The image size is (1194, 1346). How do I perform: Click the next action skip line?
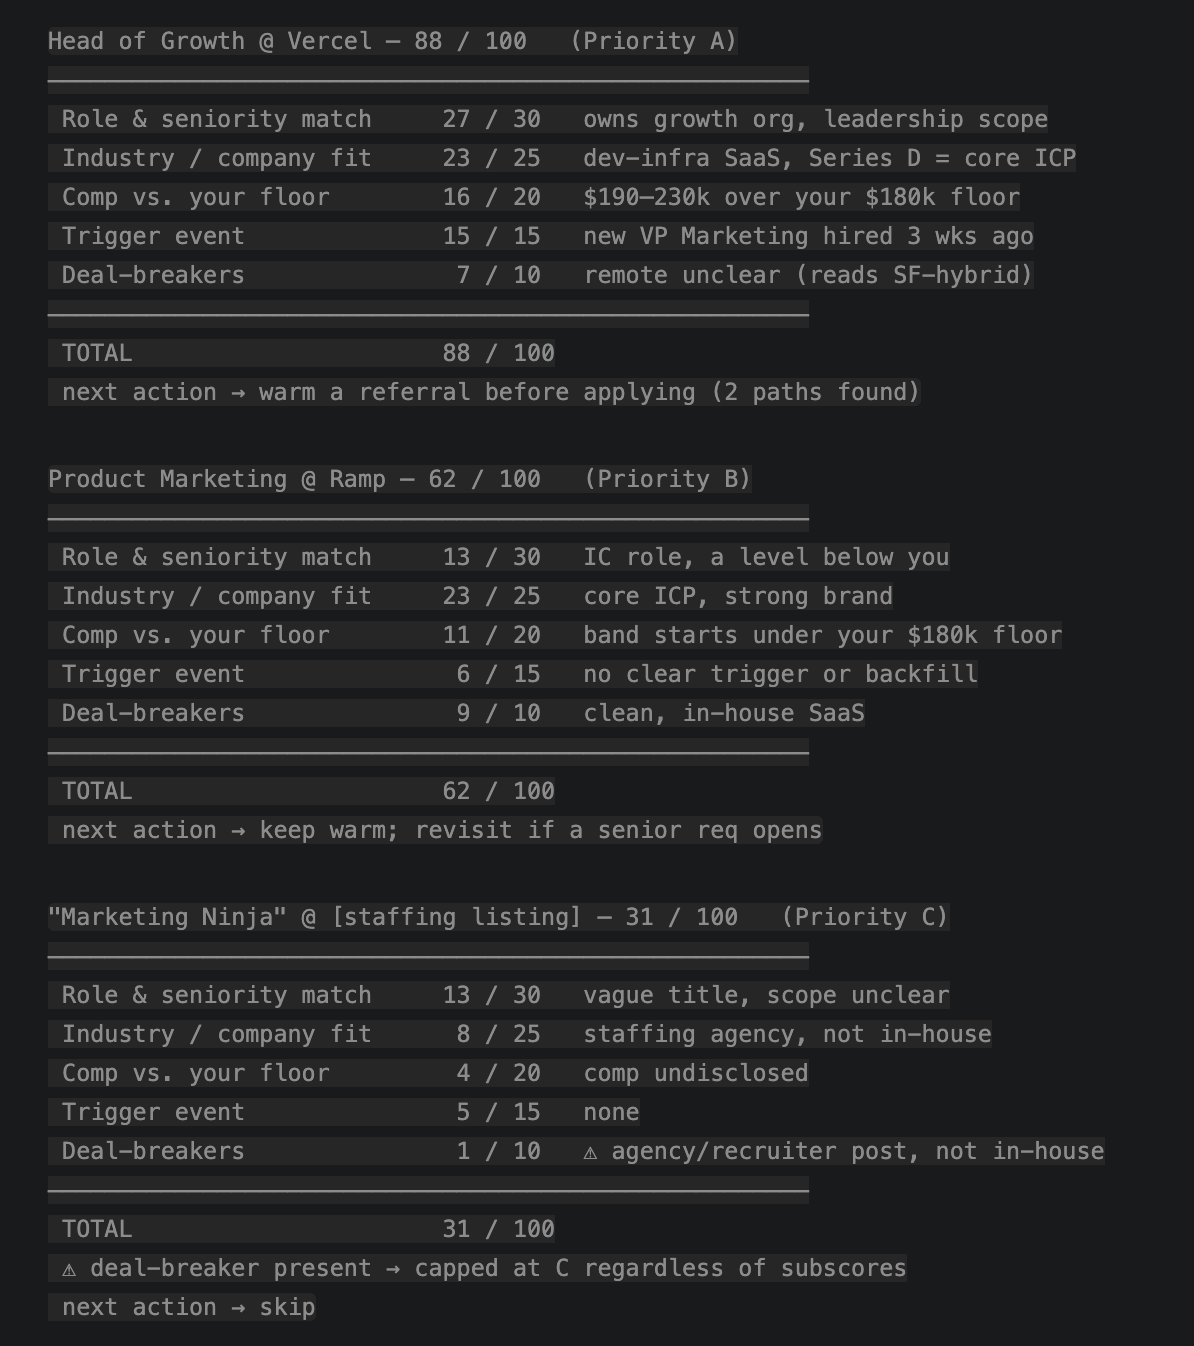click(182, 1307)
